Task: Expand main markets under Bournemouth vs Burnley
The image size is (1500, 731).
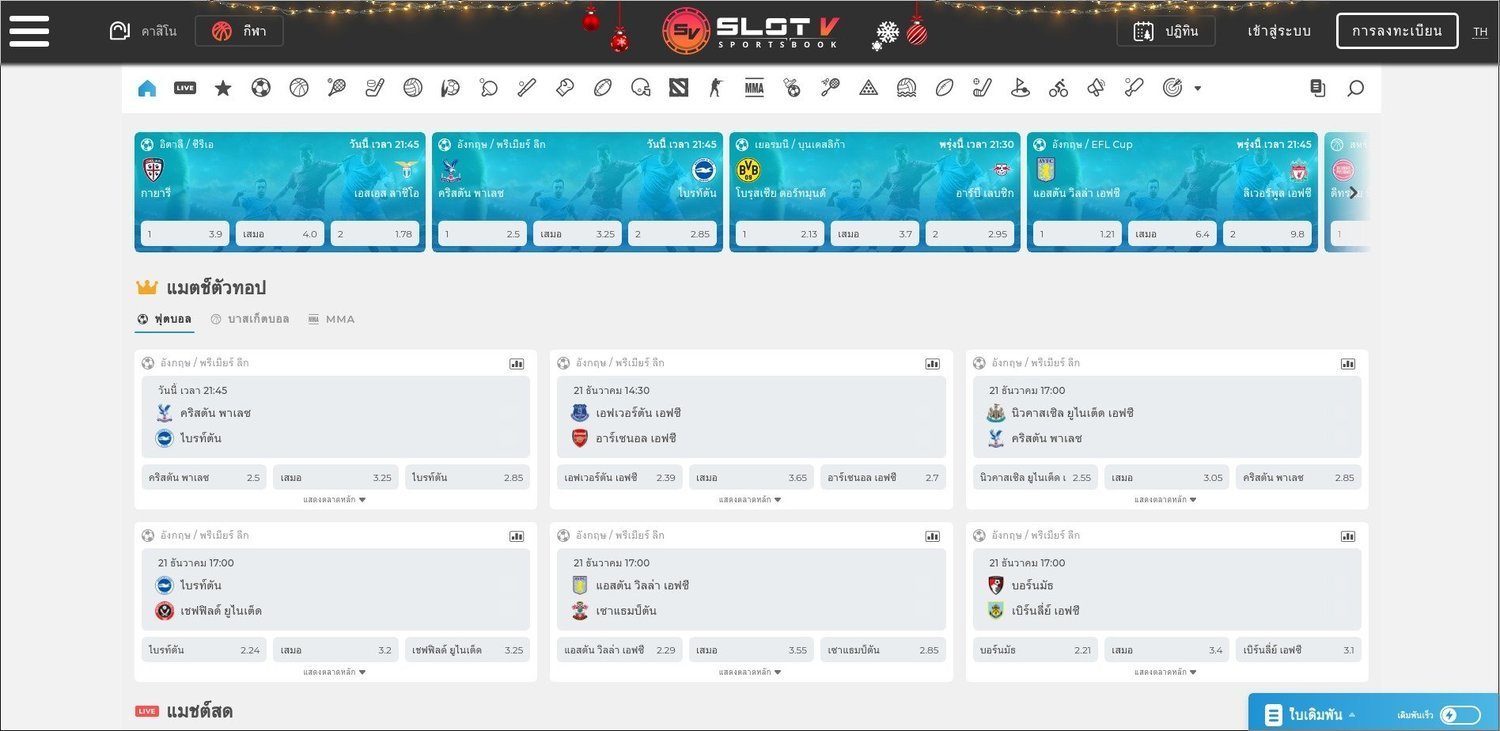Action: (1166, 672)
